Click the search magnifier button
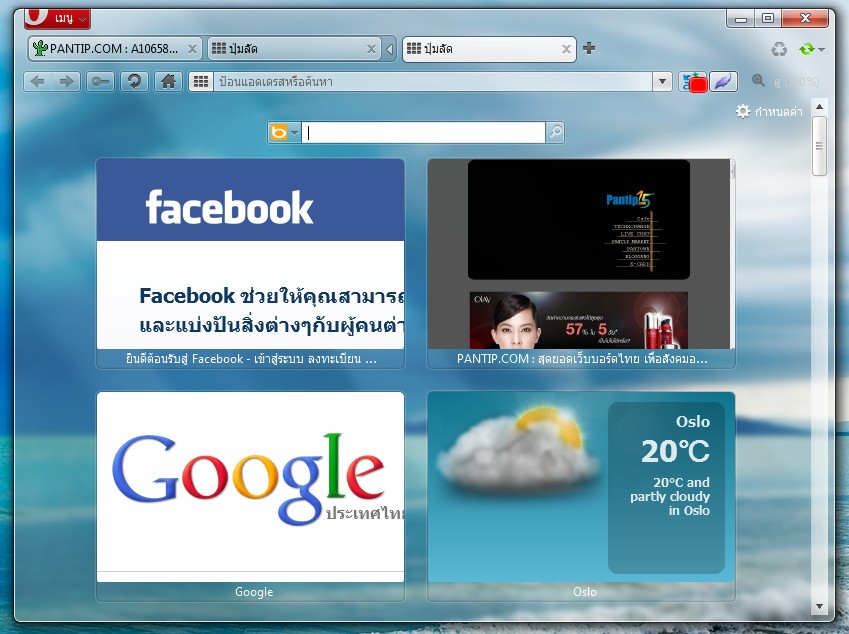This screenshot has width=849, height=634. coord(555,133)
